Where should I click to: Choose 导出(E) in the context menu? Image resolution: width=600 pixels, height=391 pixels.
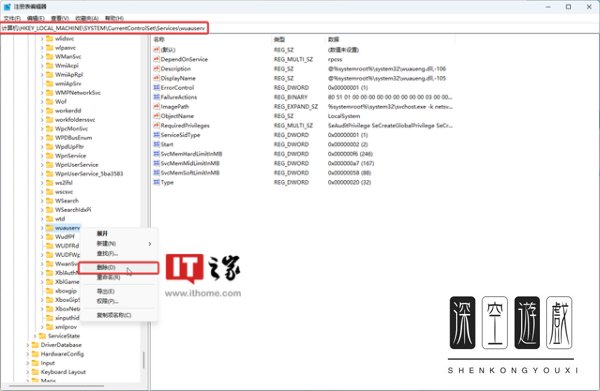click(119, 291)
